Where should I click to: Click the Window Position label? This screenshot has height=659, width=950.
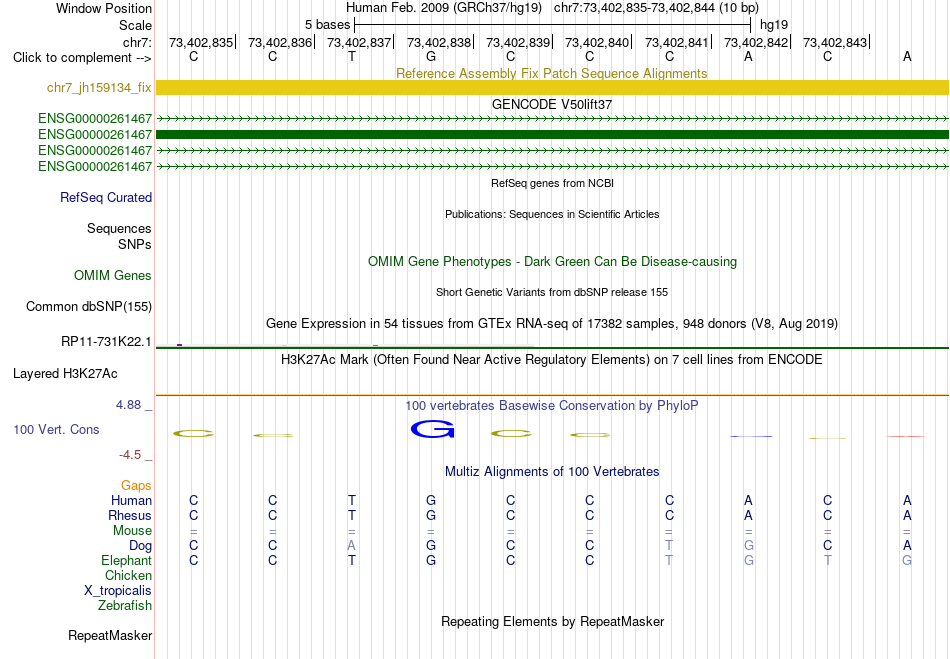click(104, 8)
